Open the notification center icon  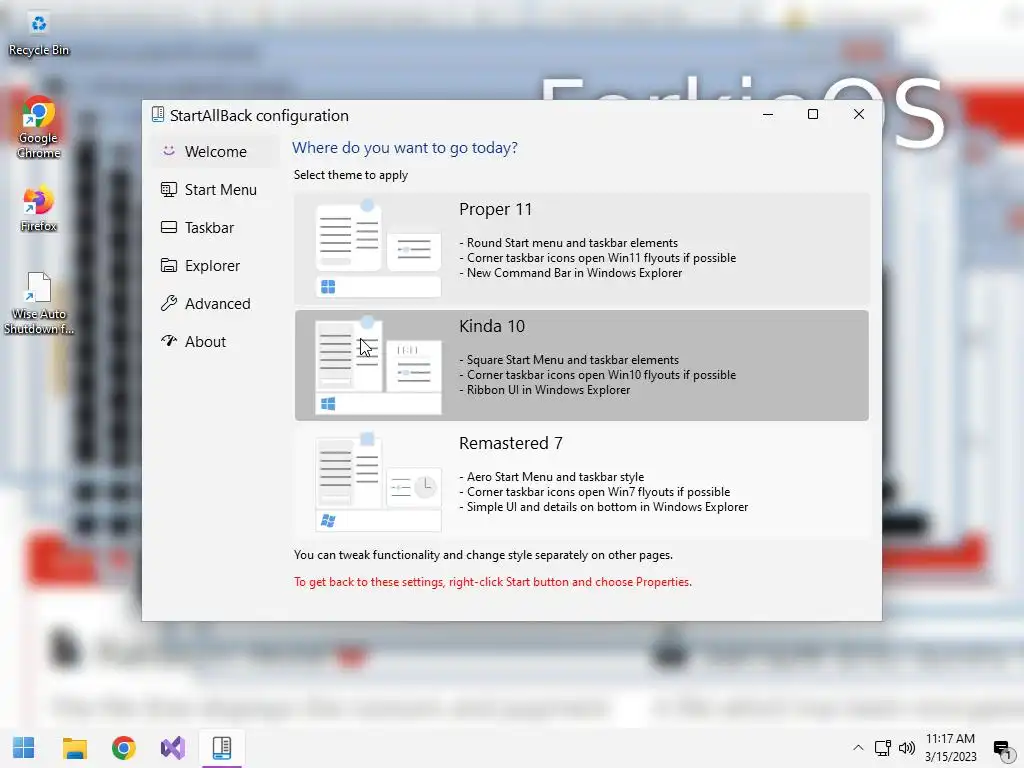pyautogui.click(x=1002, y=748)
